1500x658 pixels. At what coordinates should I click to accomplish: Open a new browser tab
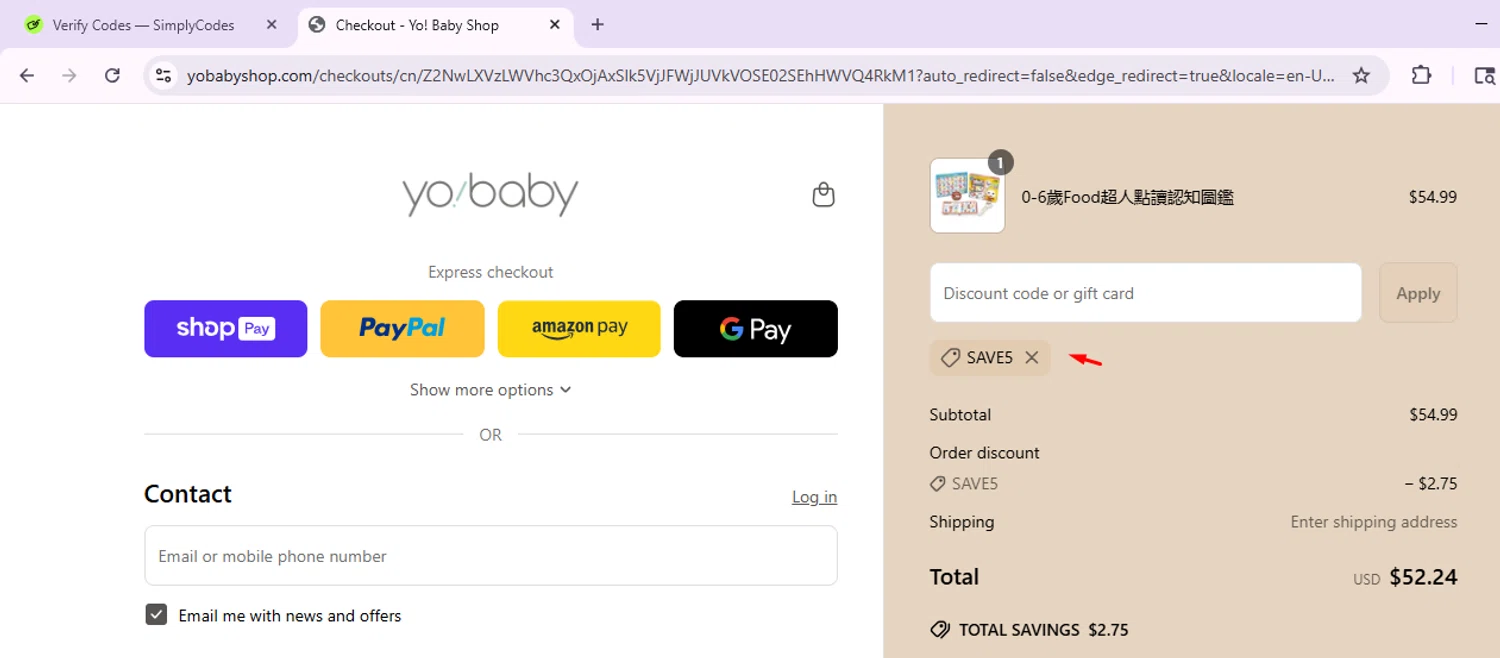pyautogui.click(x=597, y=25)
